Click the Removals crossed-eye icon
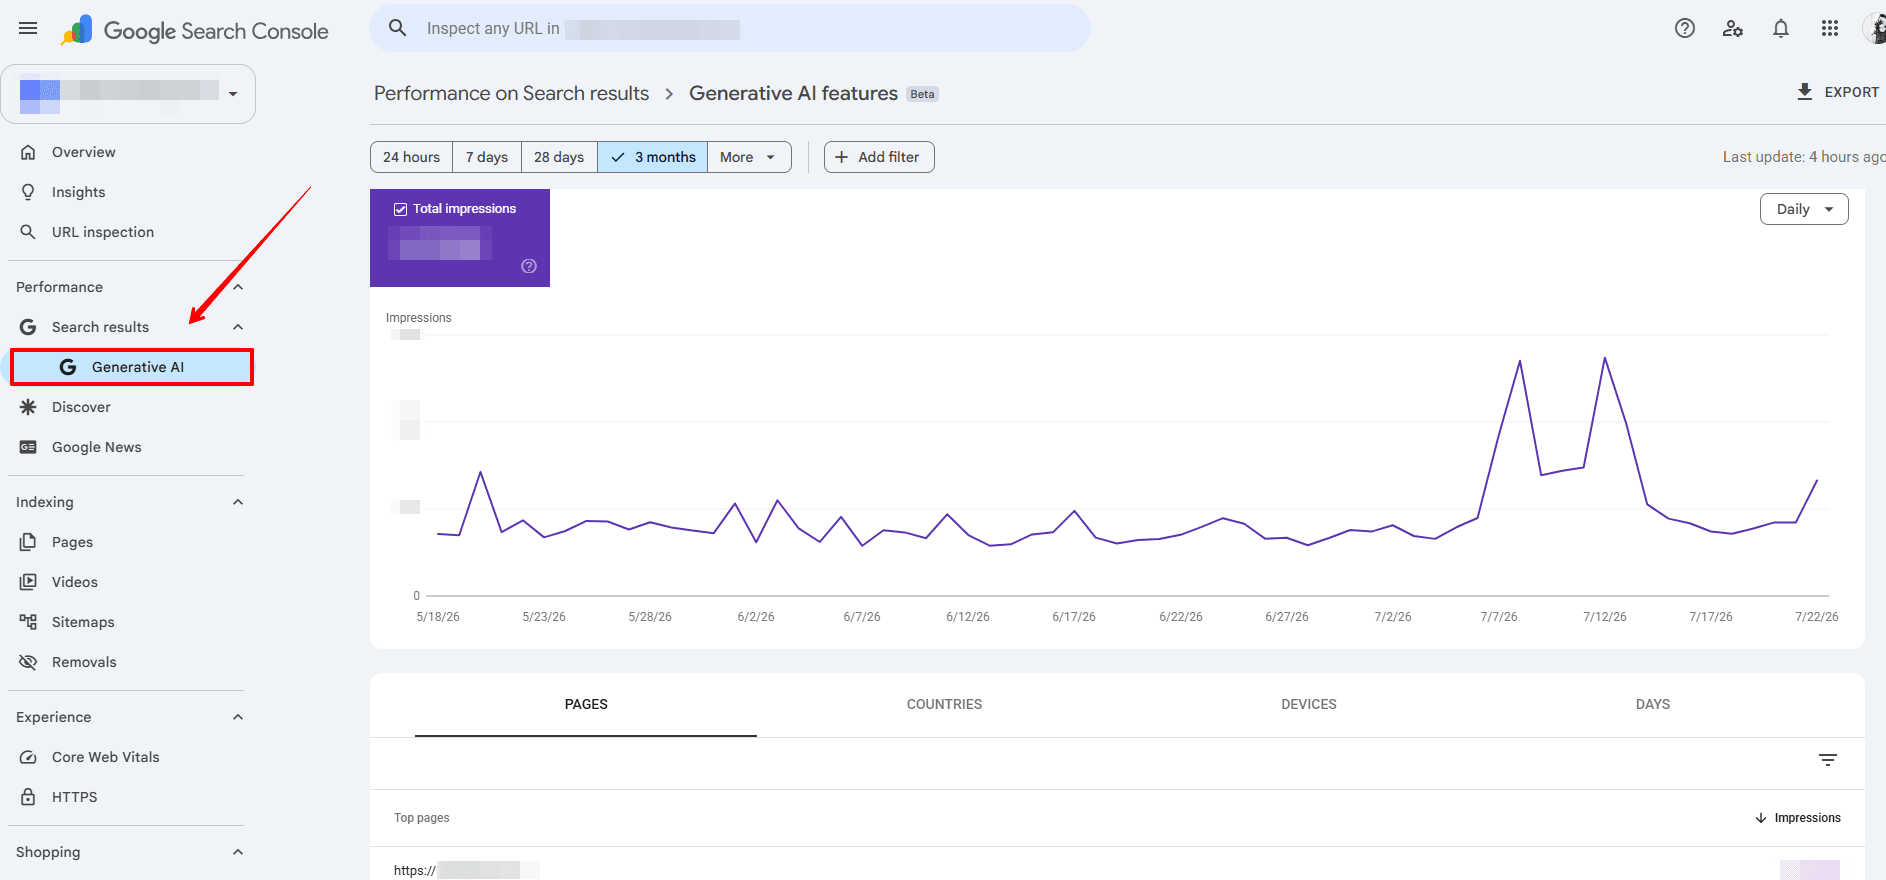 pyautogui.click(x=28, y=662)
